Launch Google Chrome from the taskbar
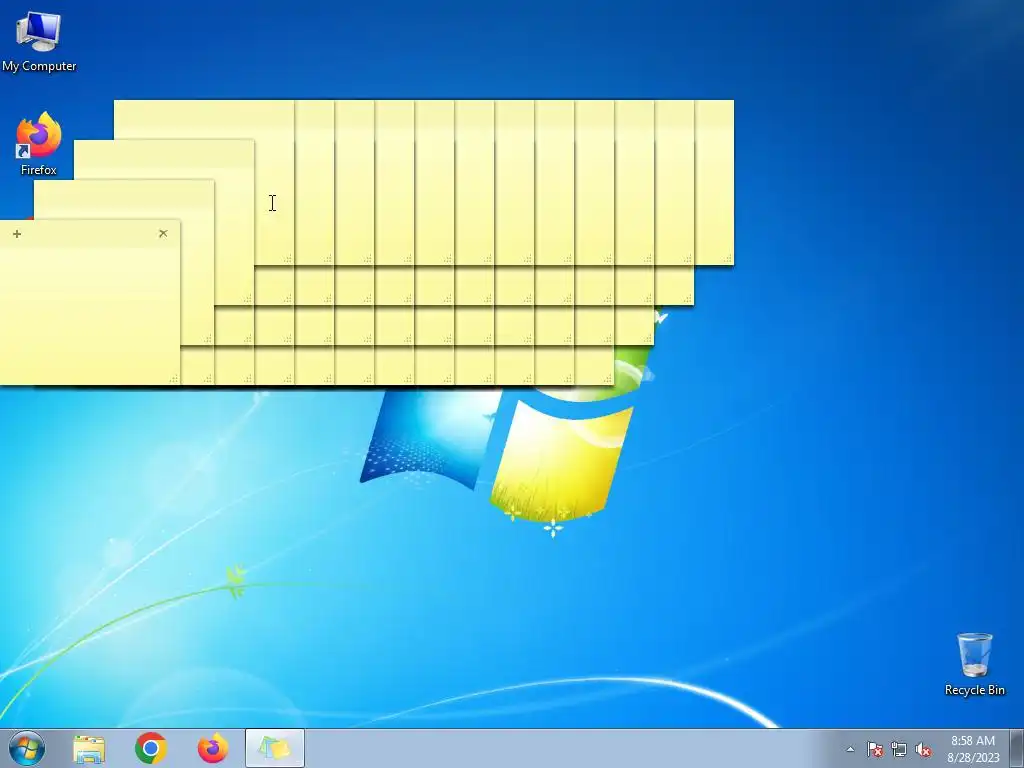Screen dimensions: 1024x768 pyautogui.click(x=151, y=748)
